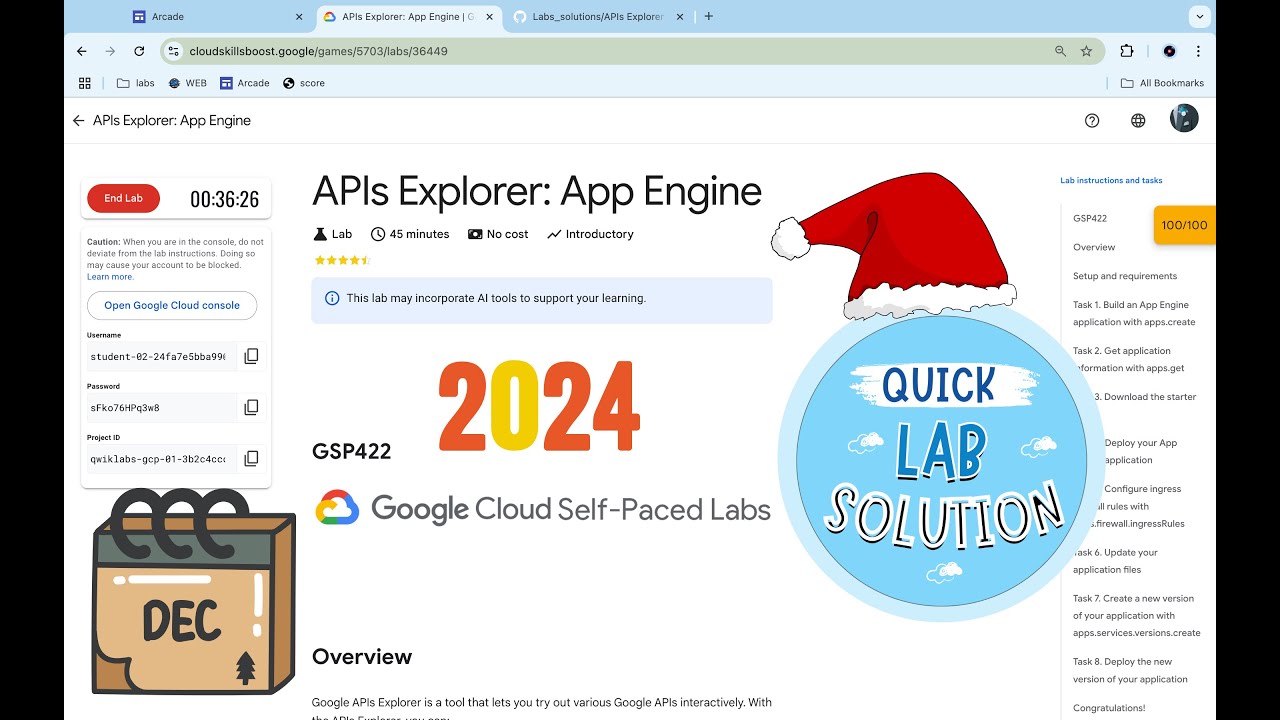Viewport: 1280px width, 720px height.
Task: Open the Chrome profile avatar
Action: click(1169, 51)
